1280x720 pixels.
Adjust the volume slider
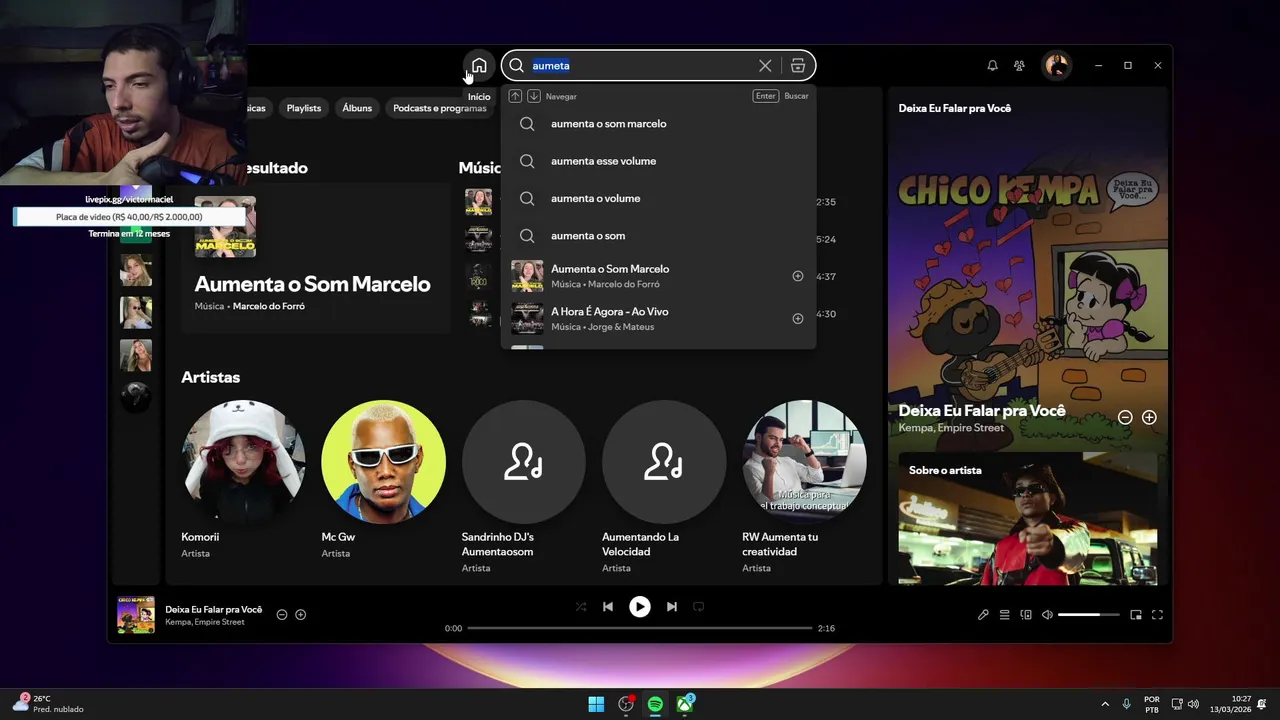(x=1089, y=615)
